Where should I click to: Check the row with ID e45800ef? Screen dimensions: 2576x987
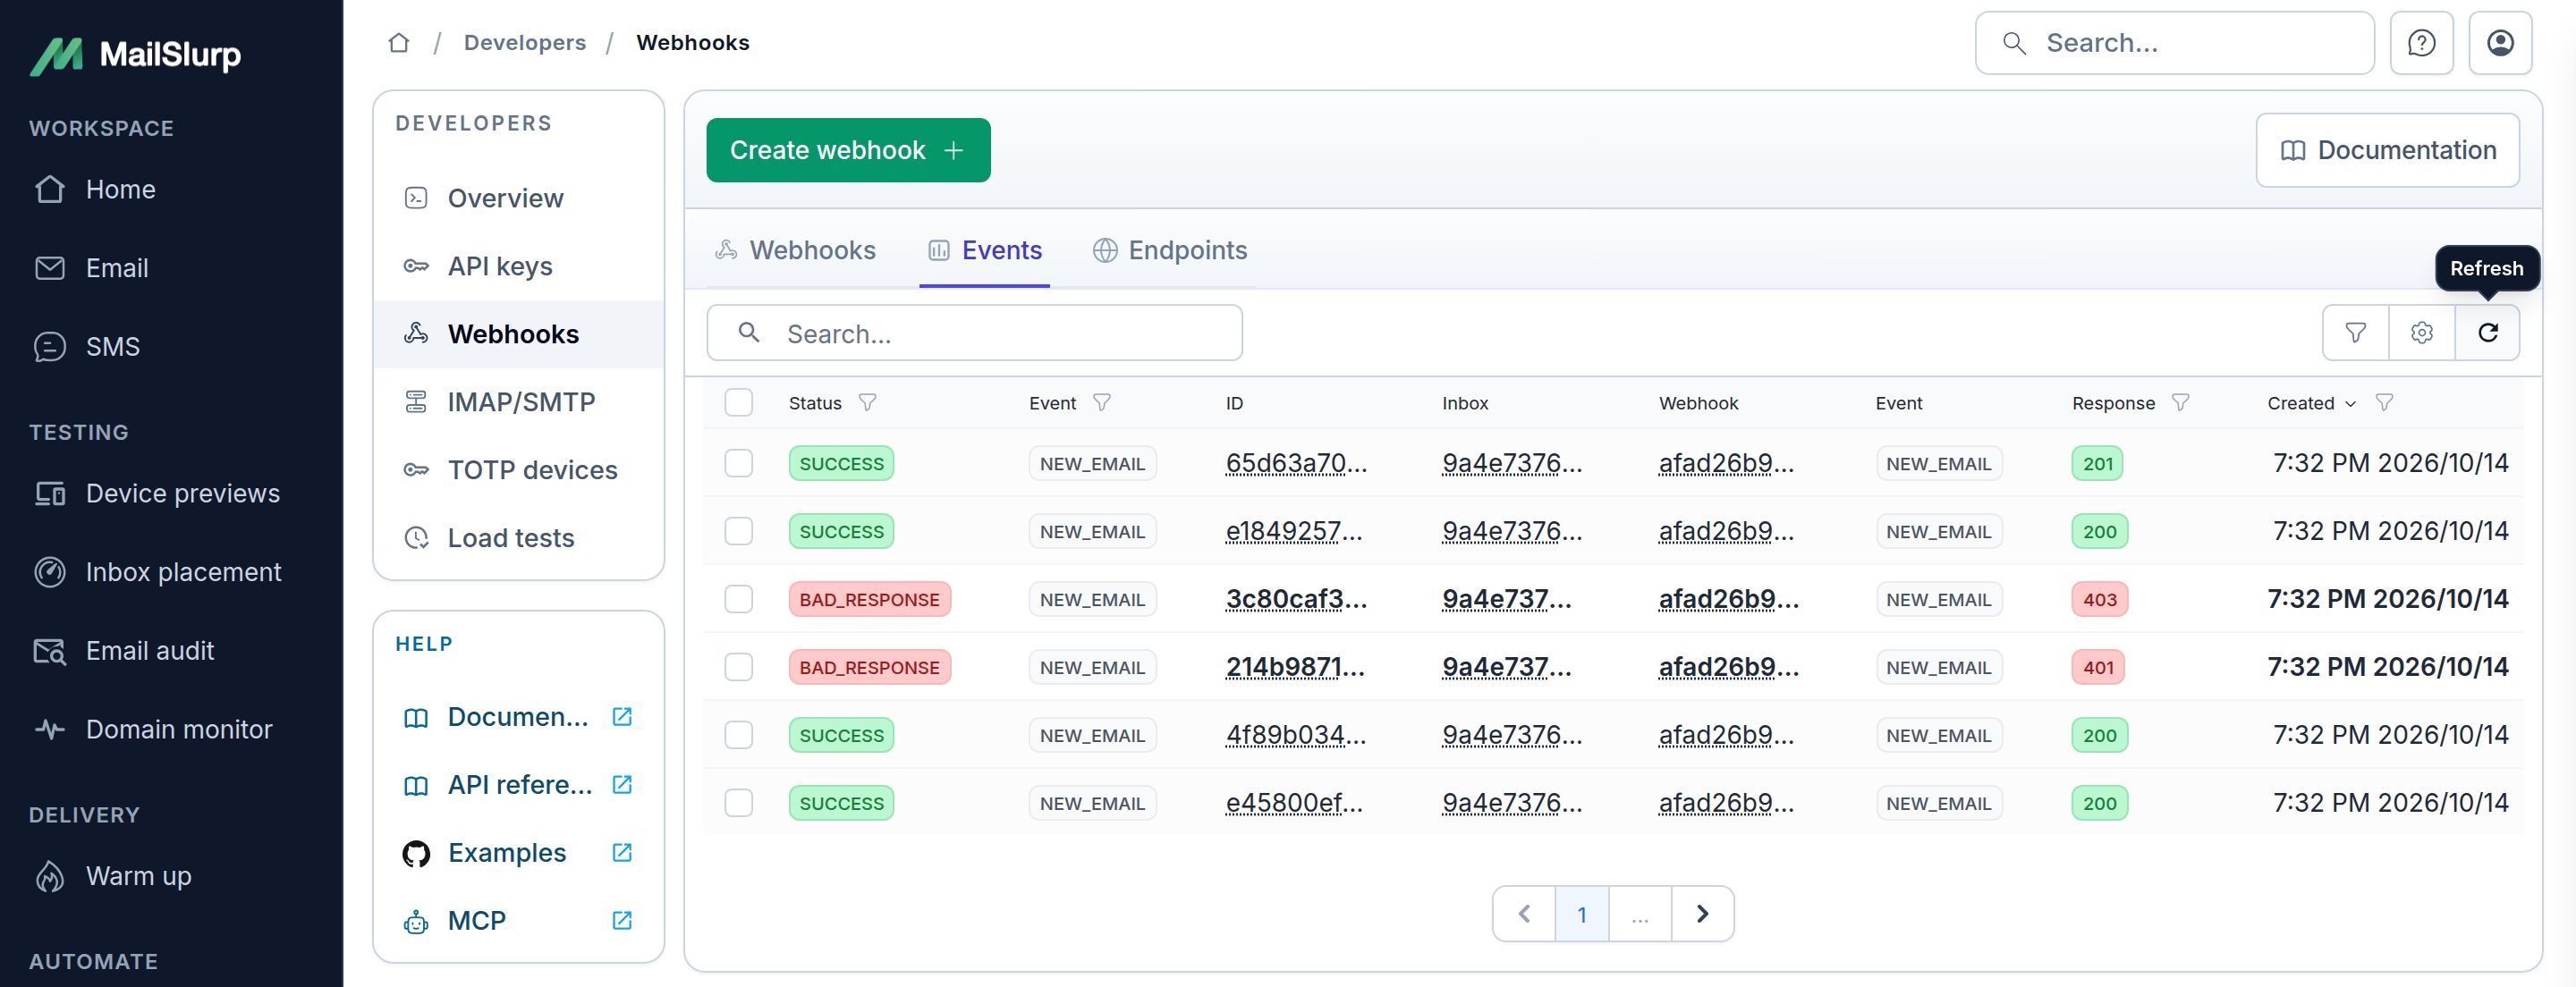[739, 803]
